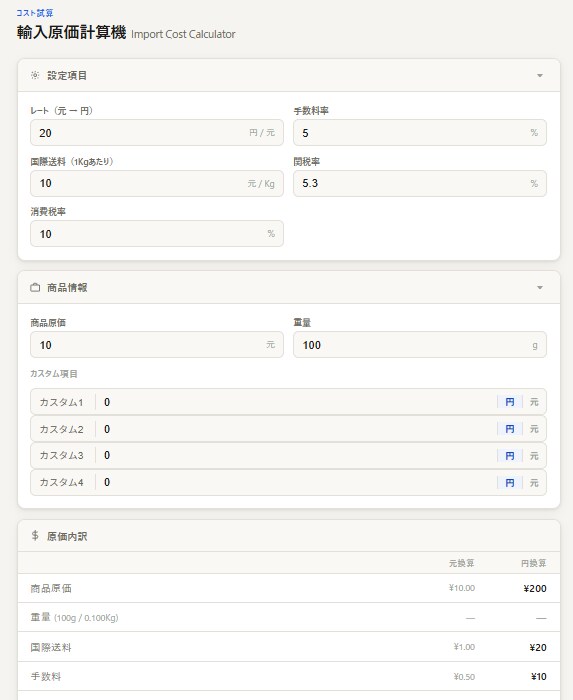The height and width of the screenshot is (700, 573).
Task: Select 元 currency for カスタム3
Action: 534,456
